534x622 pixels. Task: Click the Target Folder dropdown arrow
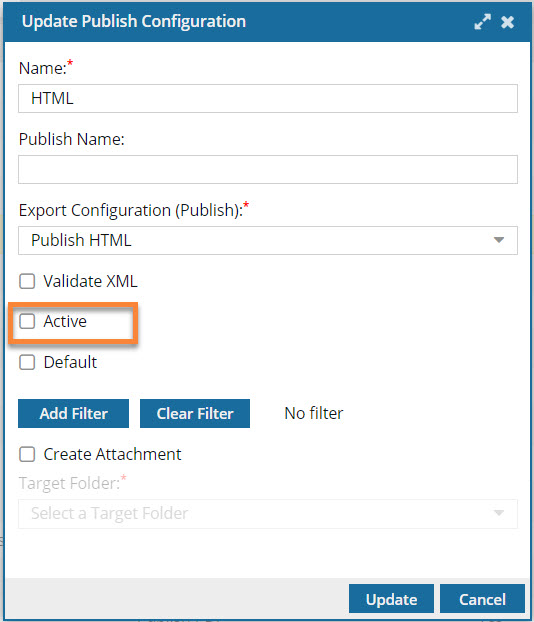click(499, 513)
